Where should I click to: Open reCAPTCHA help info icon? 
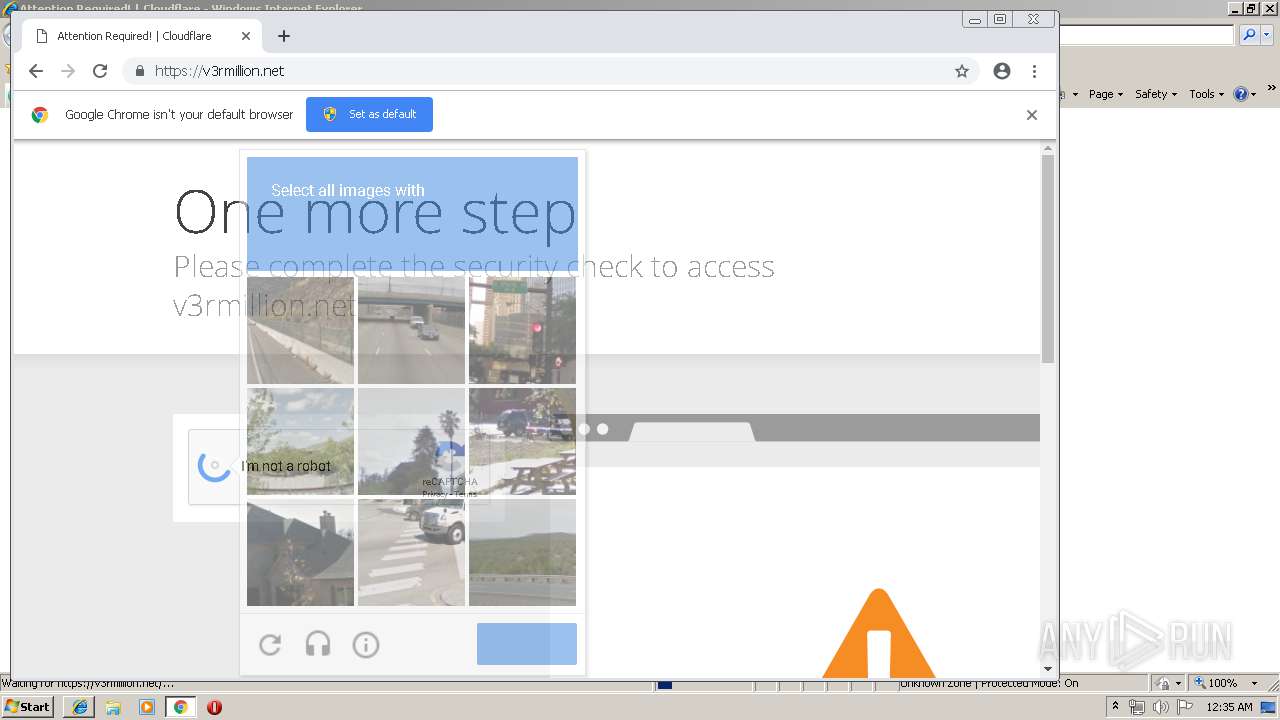click(x=366, y=645)
